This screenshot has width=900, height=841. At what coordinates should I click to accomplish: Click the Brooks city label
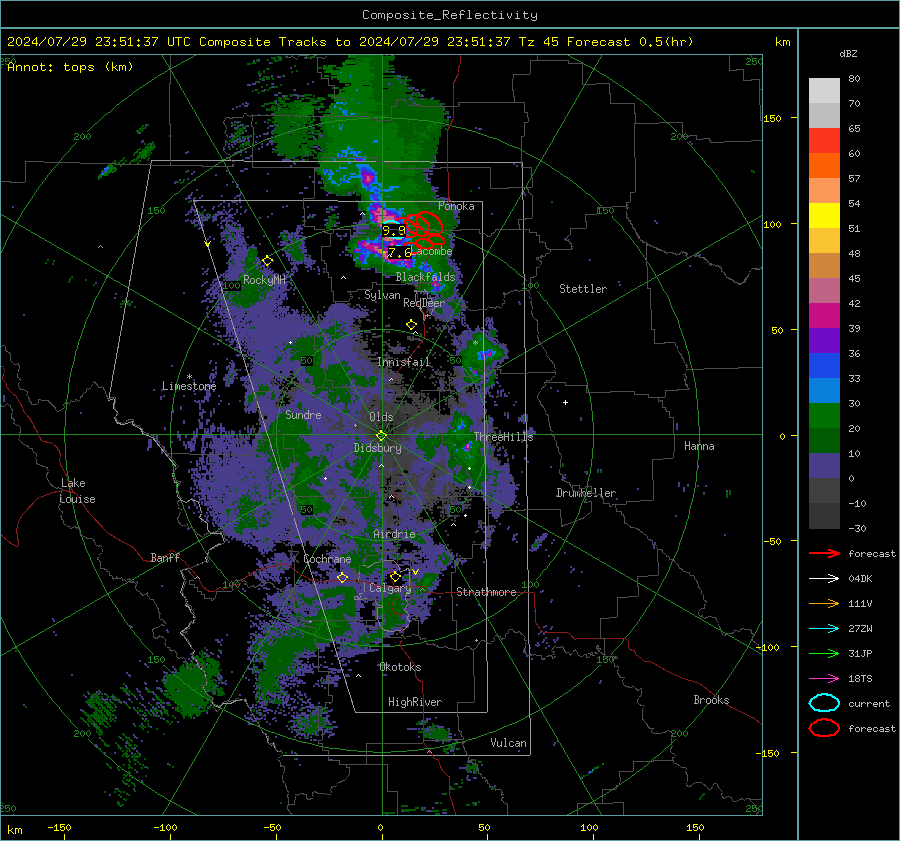pyautogui.click(x=711, y=700)
